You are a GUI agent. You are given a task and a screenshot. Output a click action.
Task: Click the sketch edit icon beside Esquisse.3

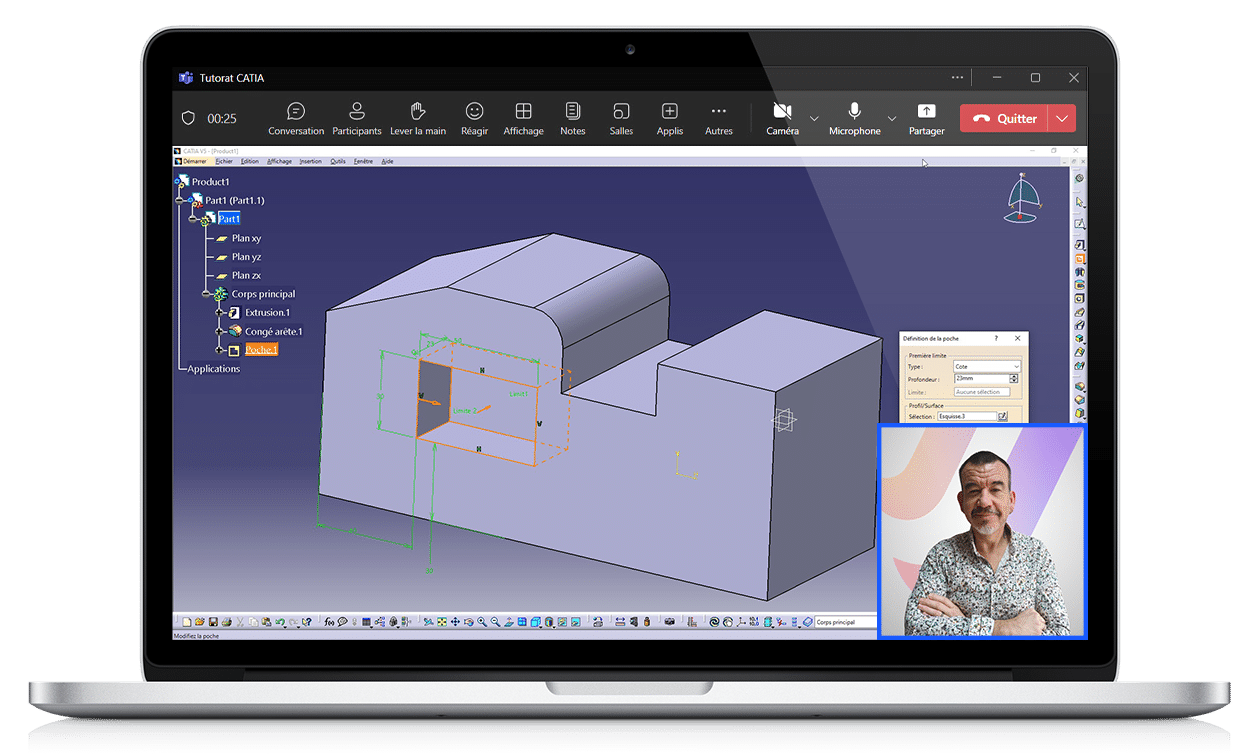coord(1003,416)
